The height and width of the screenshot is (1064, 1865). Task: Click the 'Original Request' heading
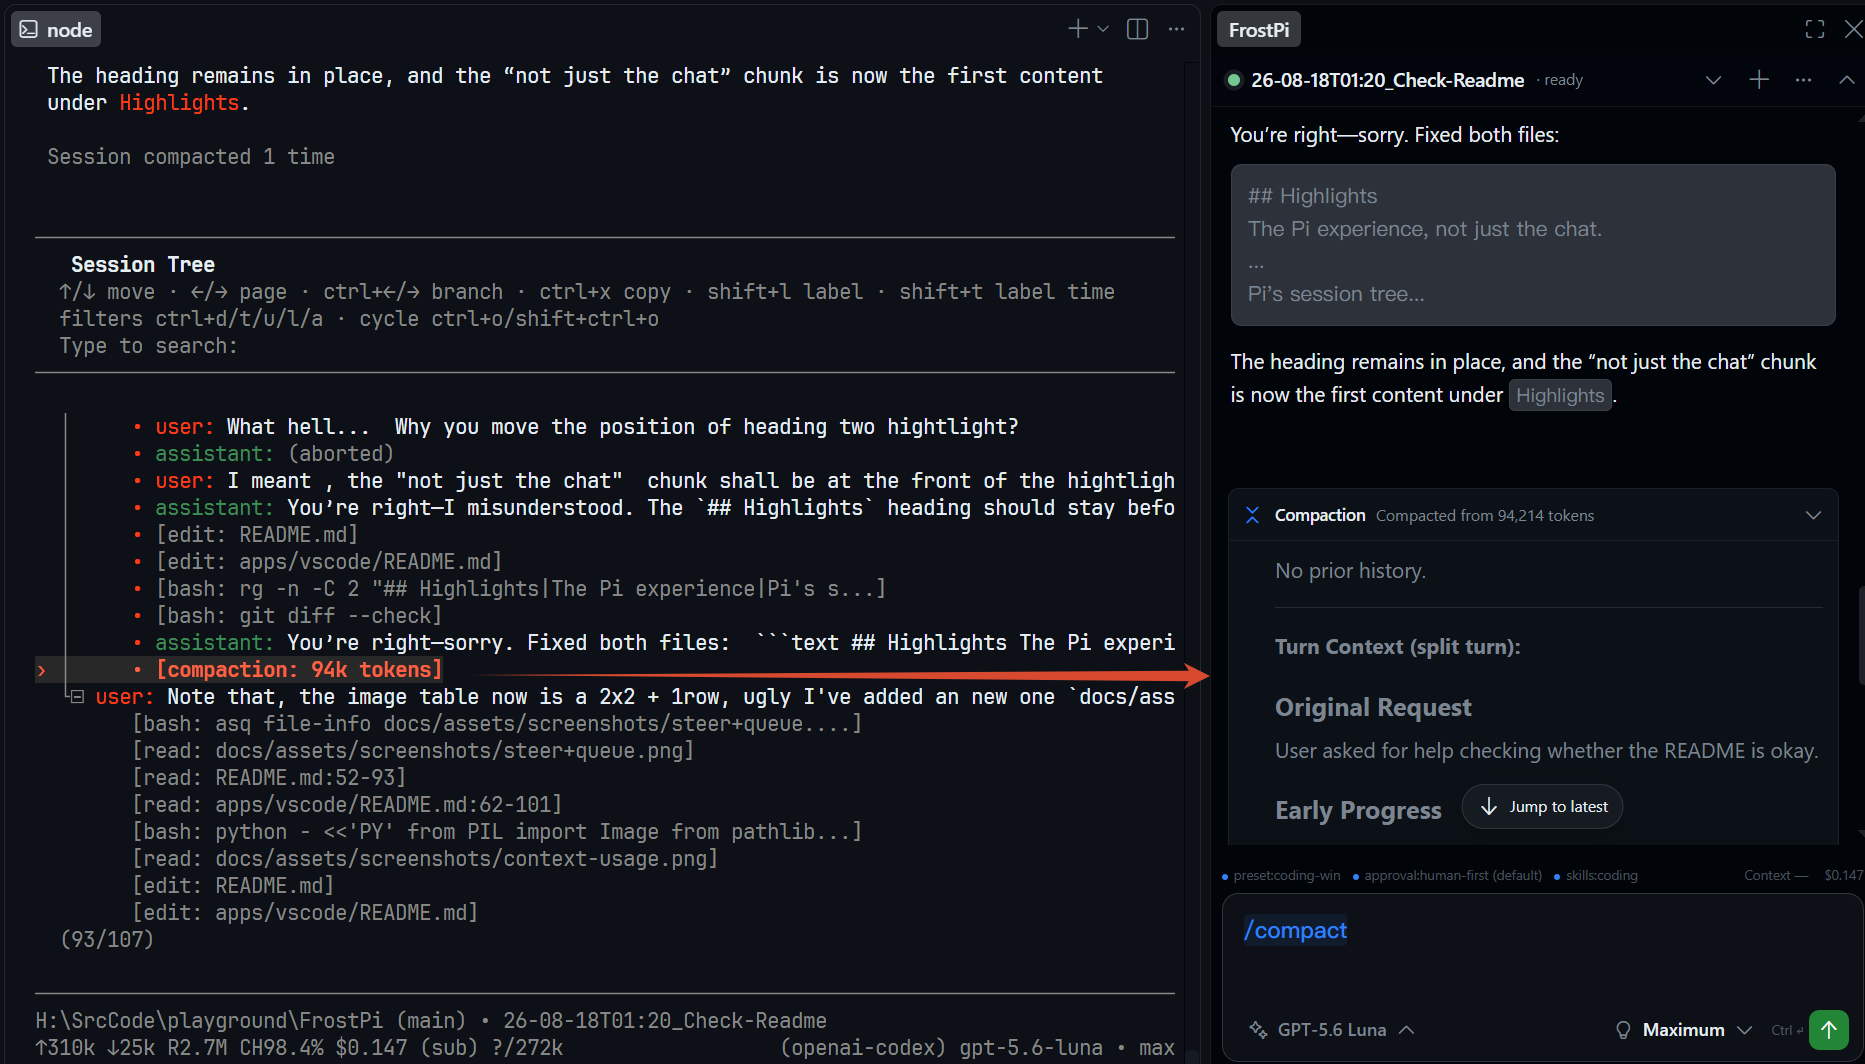pos(1373,708)
